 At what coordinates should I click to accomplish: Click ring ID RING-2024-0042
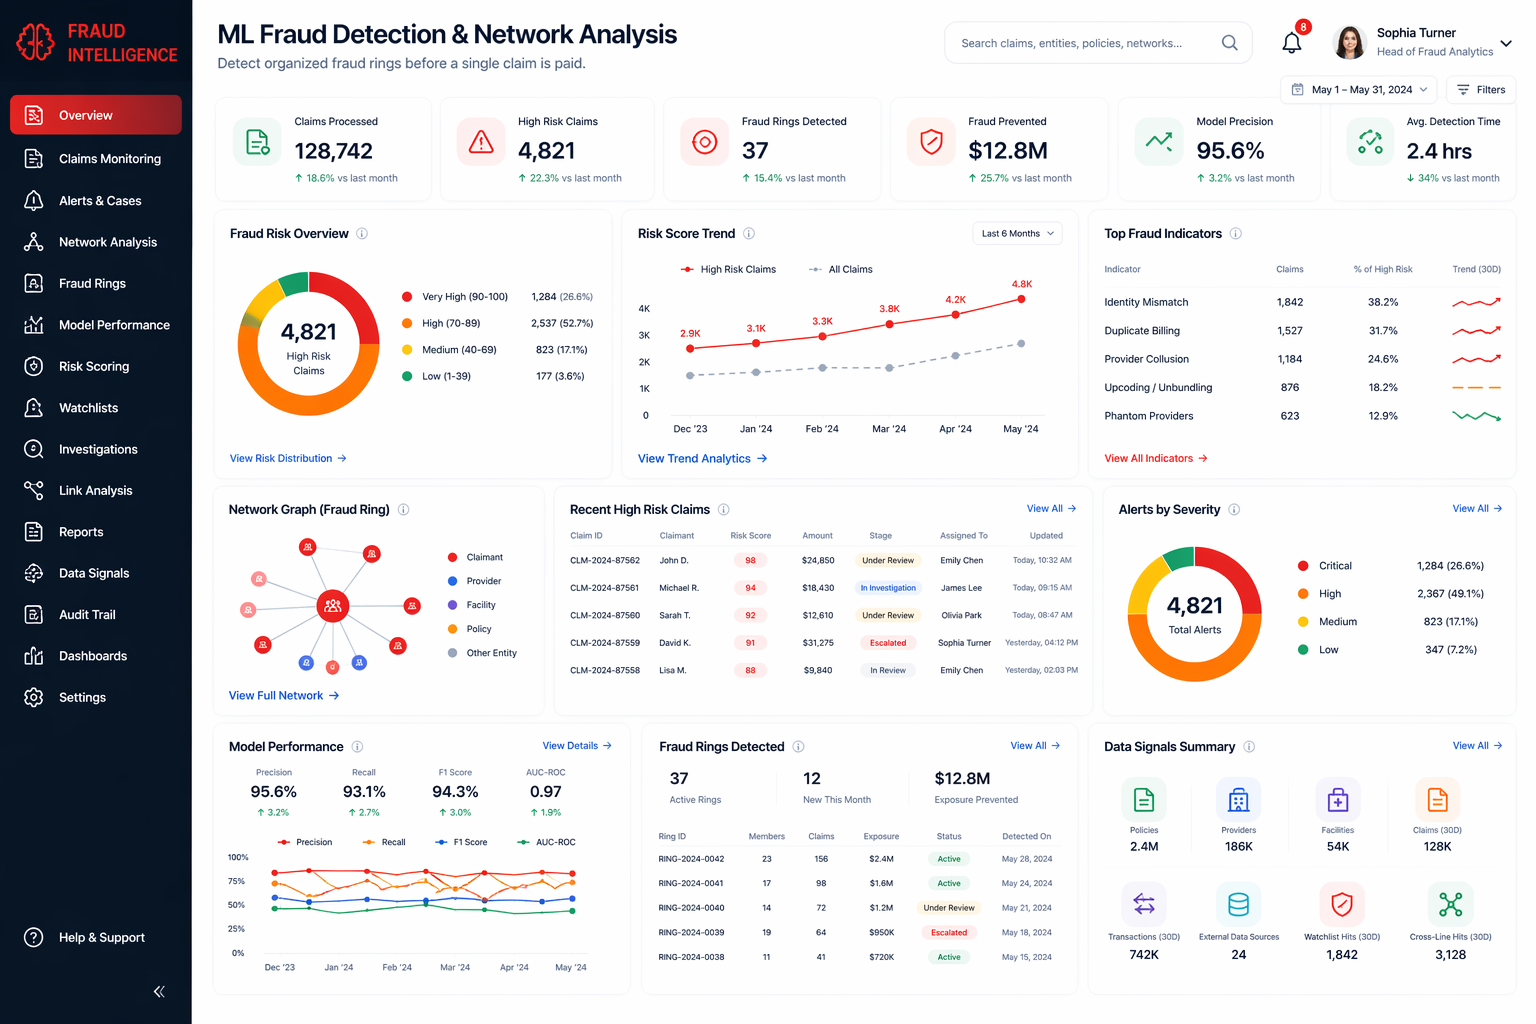click(x=691, y=859)
